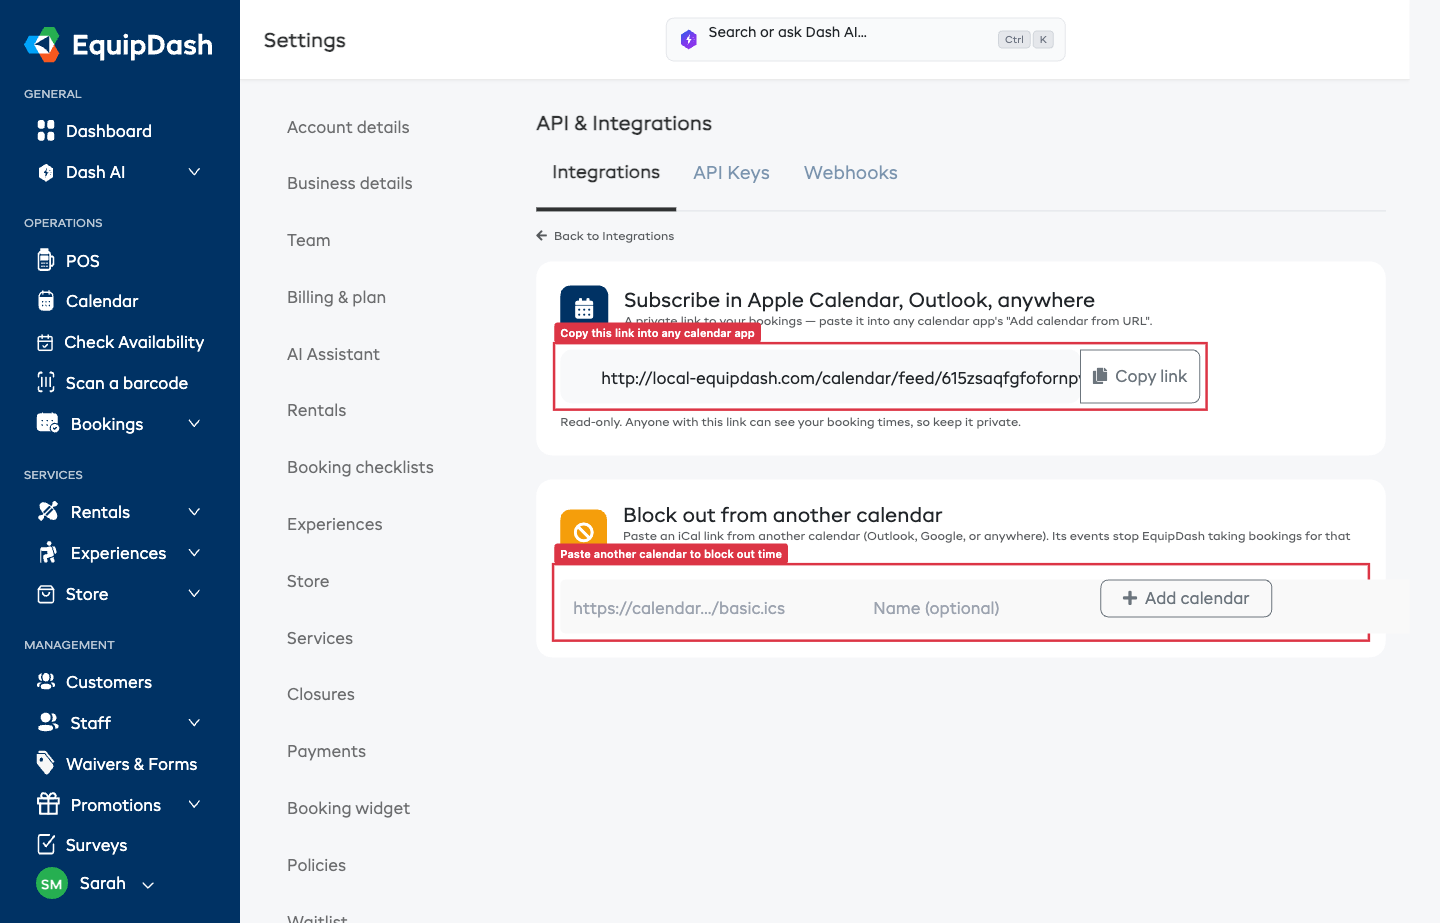The image size is (1440, 923).
Task: Click the Experiences hiker icon in sidebar
Action: [48, 552]
